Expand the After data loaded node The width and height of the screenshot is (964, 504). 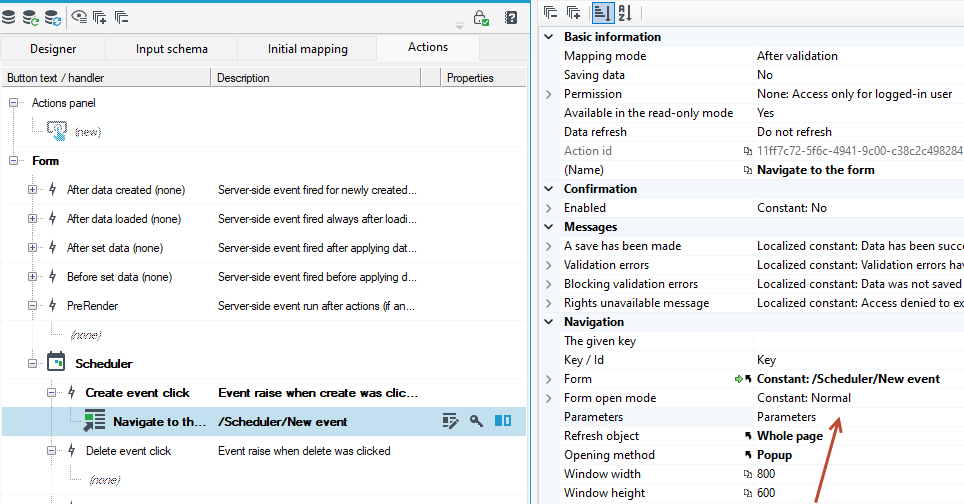pyautogui.click(x=32, y=219)
